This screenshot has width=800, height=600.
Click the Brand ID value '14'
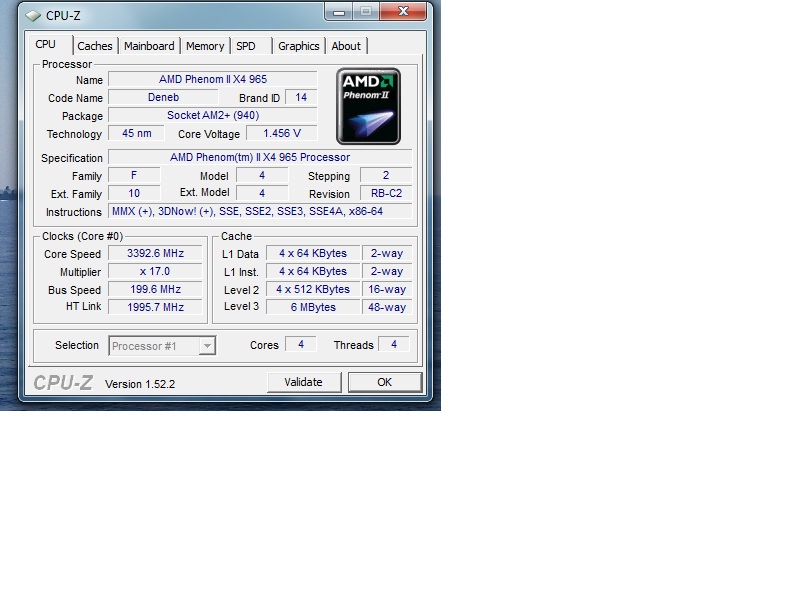point(301,97)
